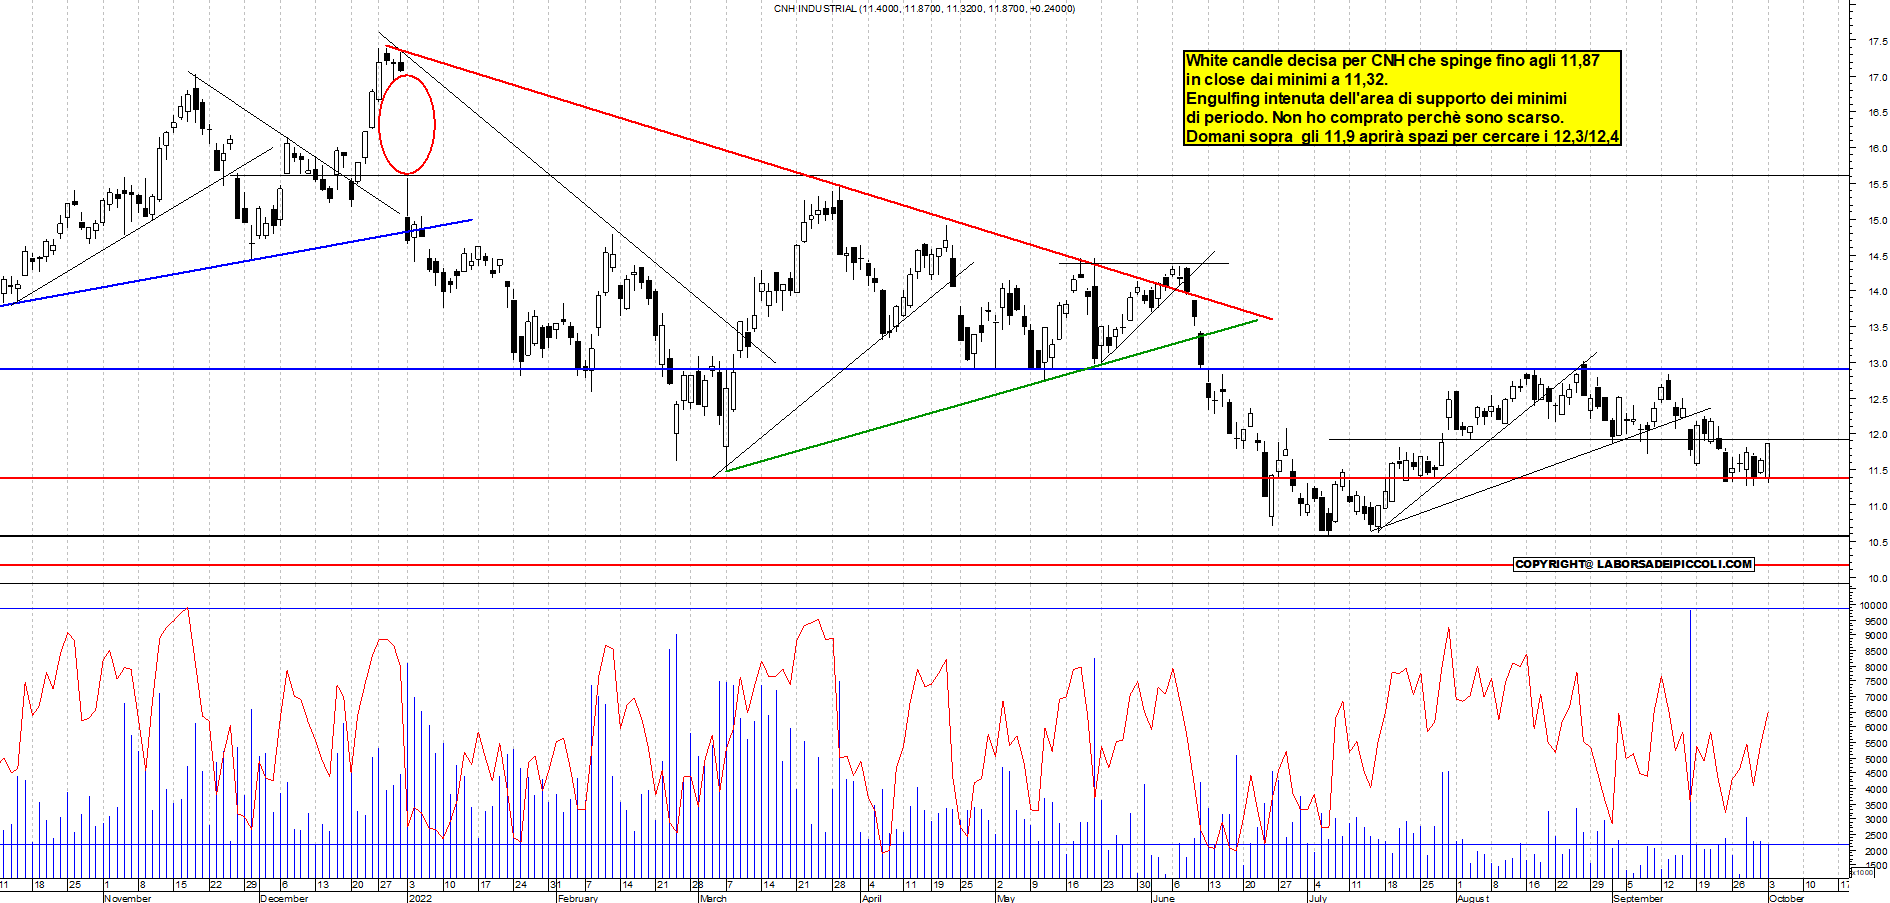Click the 13.5 price axis label
This screenshot has width=1890, height=903.
tap(1877, 328)
